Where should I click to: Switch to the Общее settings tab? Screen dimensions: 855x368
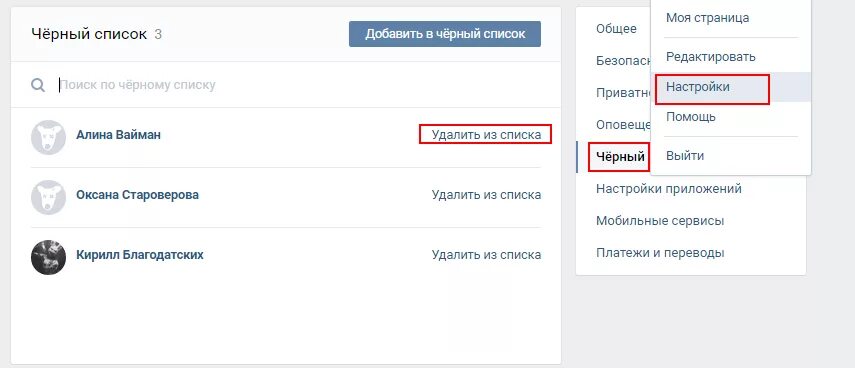[x=616, y=28]
